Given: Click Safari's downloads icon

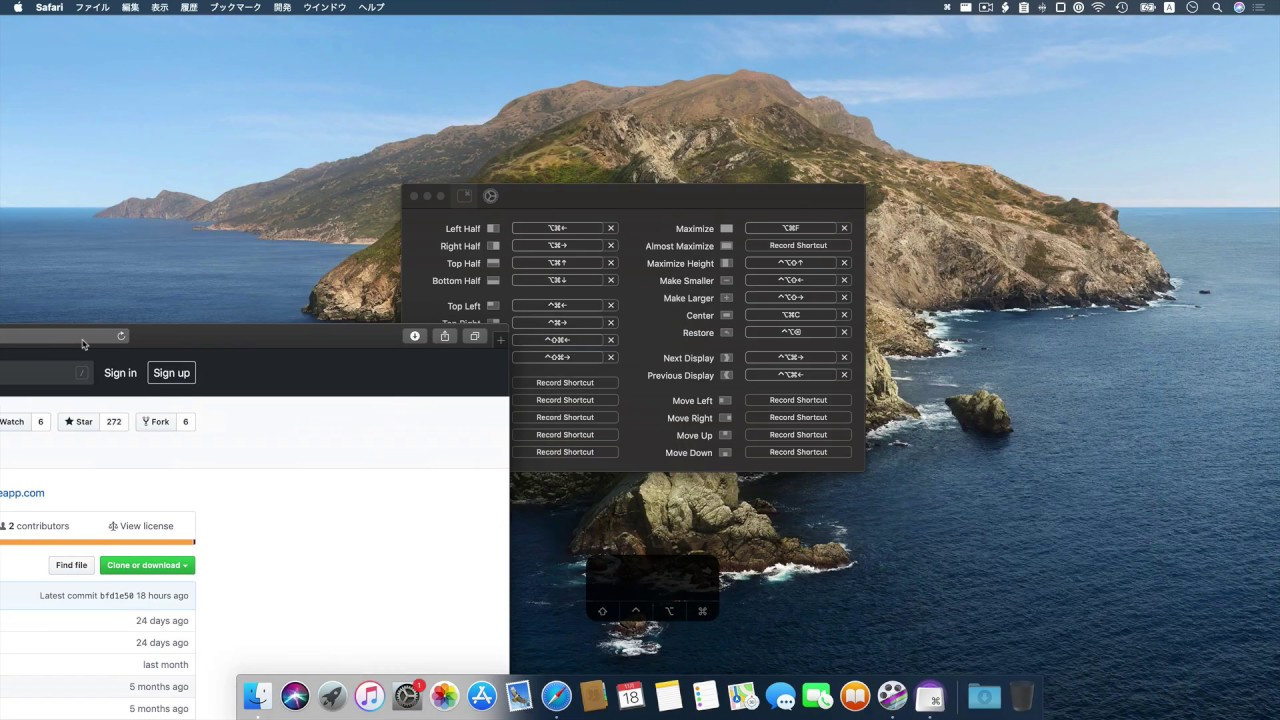Looking at the screenshot, I should pos(415,336).
